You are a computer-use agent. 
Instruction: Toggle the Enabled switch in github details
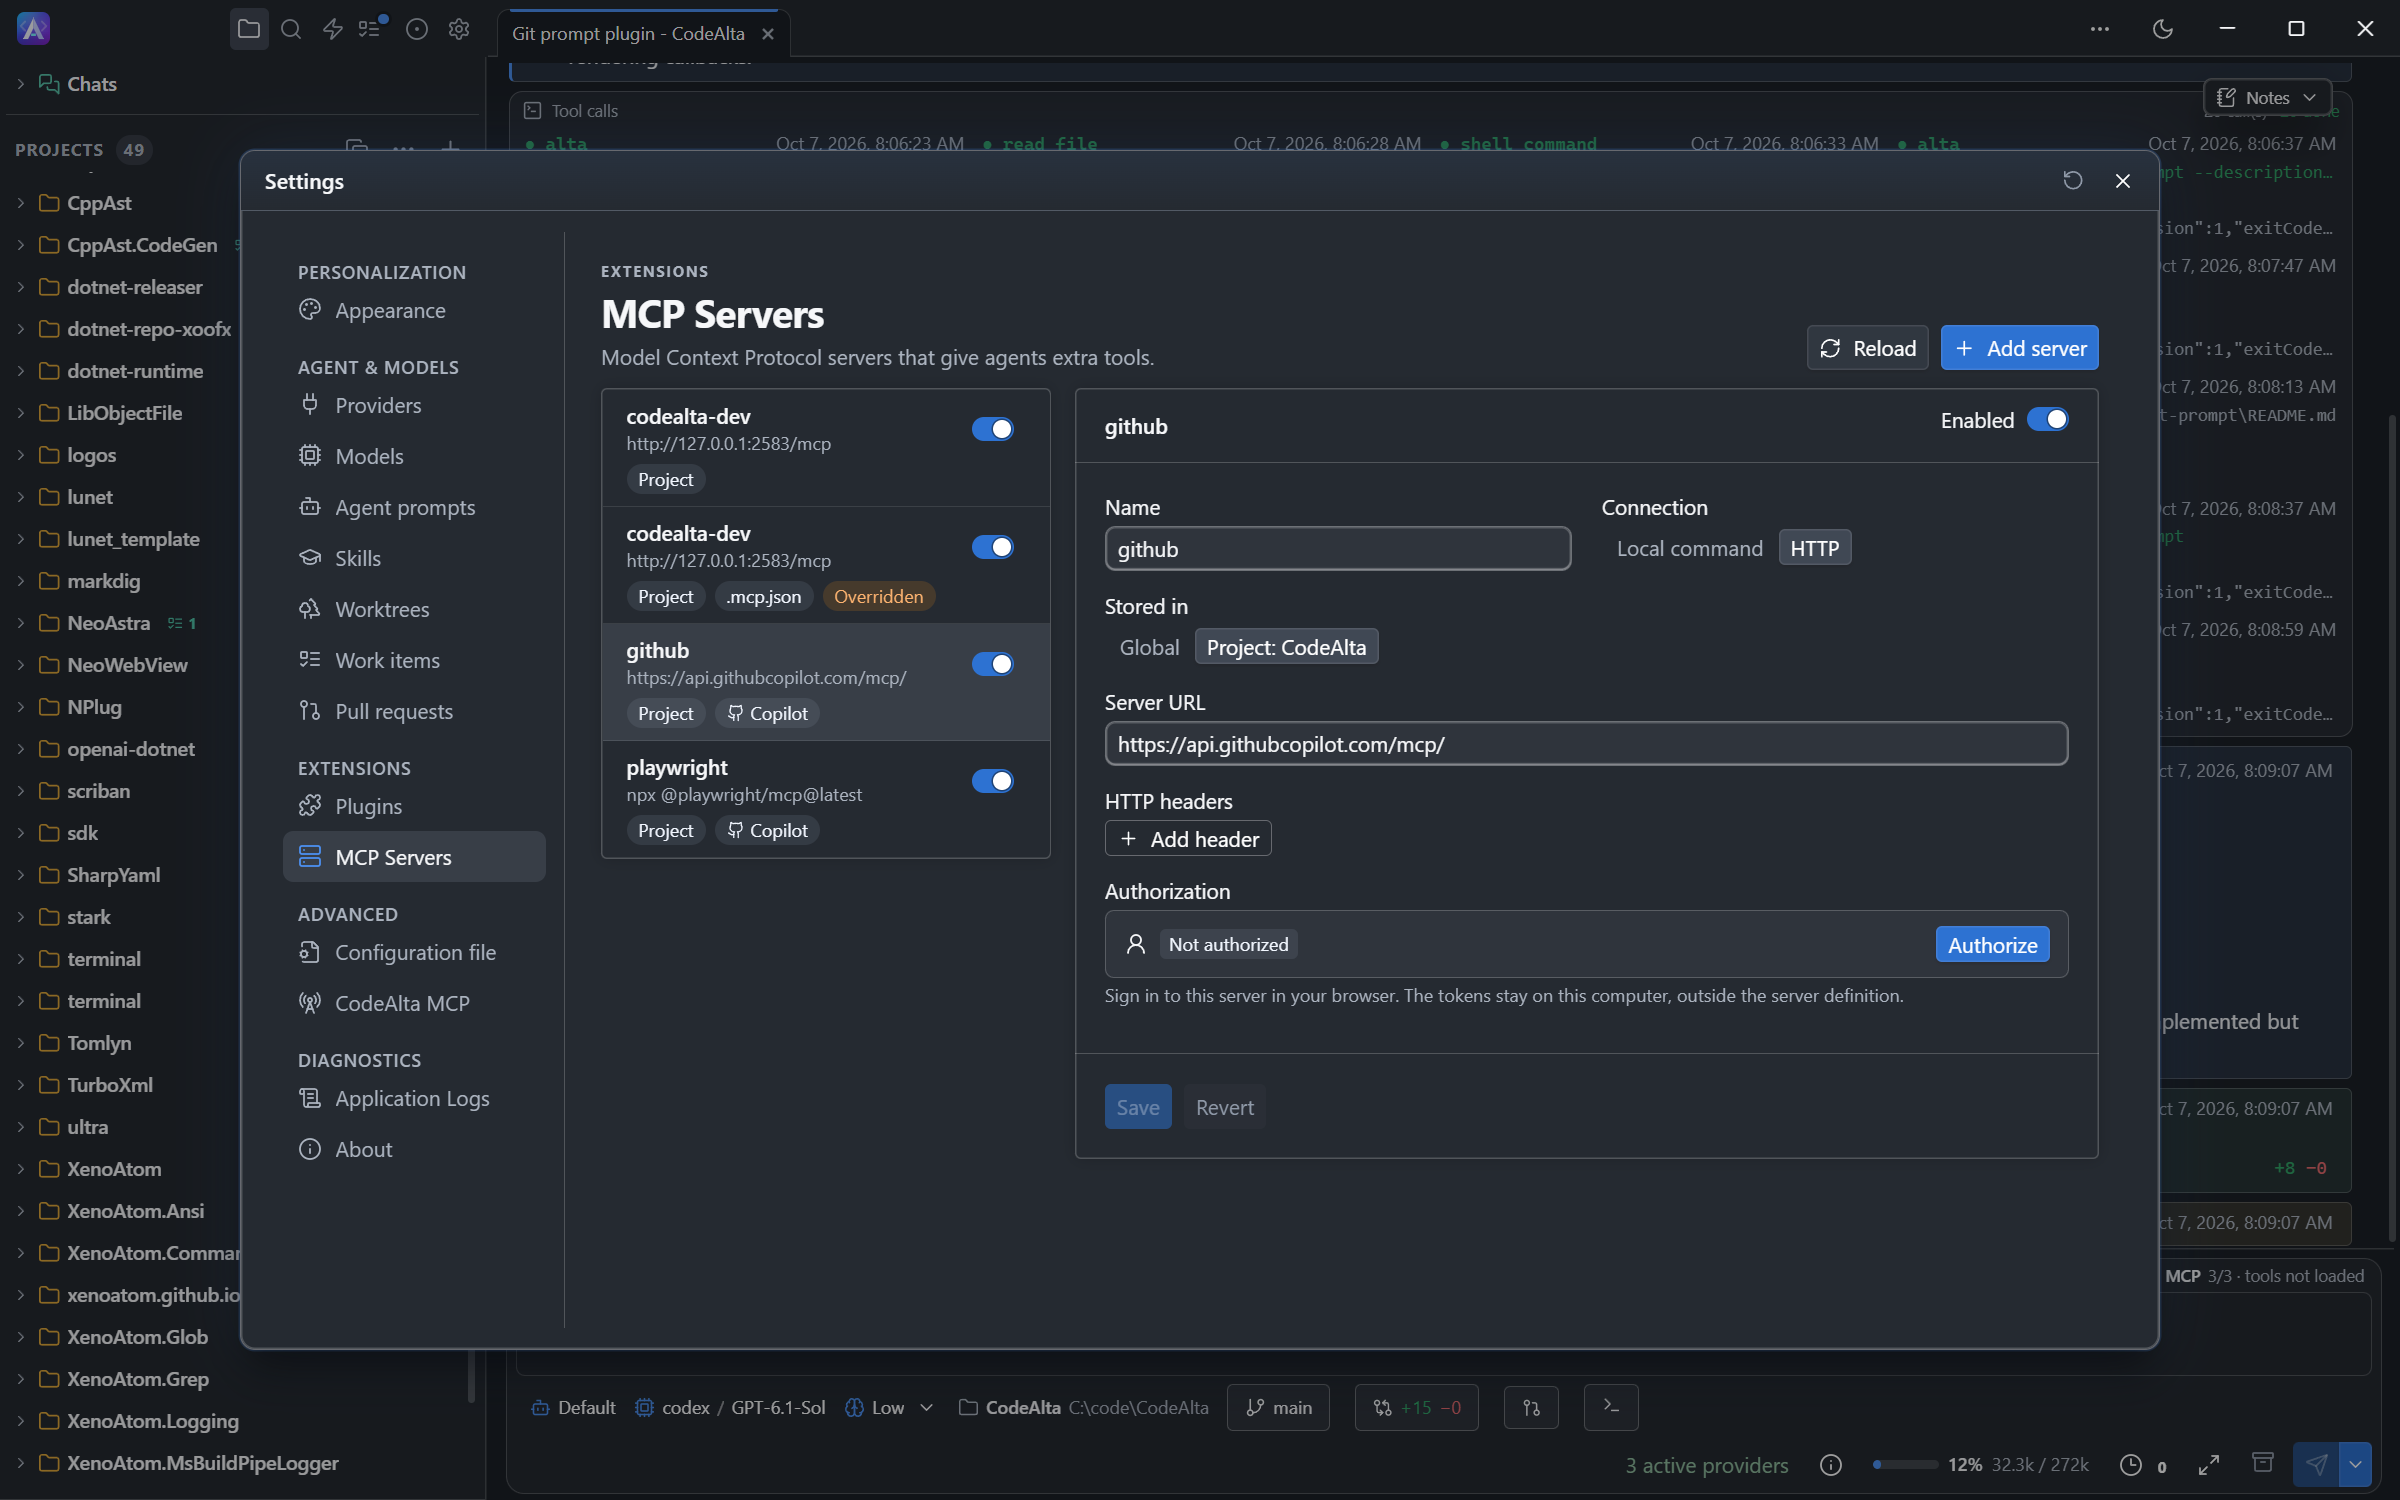(2047, 420)
